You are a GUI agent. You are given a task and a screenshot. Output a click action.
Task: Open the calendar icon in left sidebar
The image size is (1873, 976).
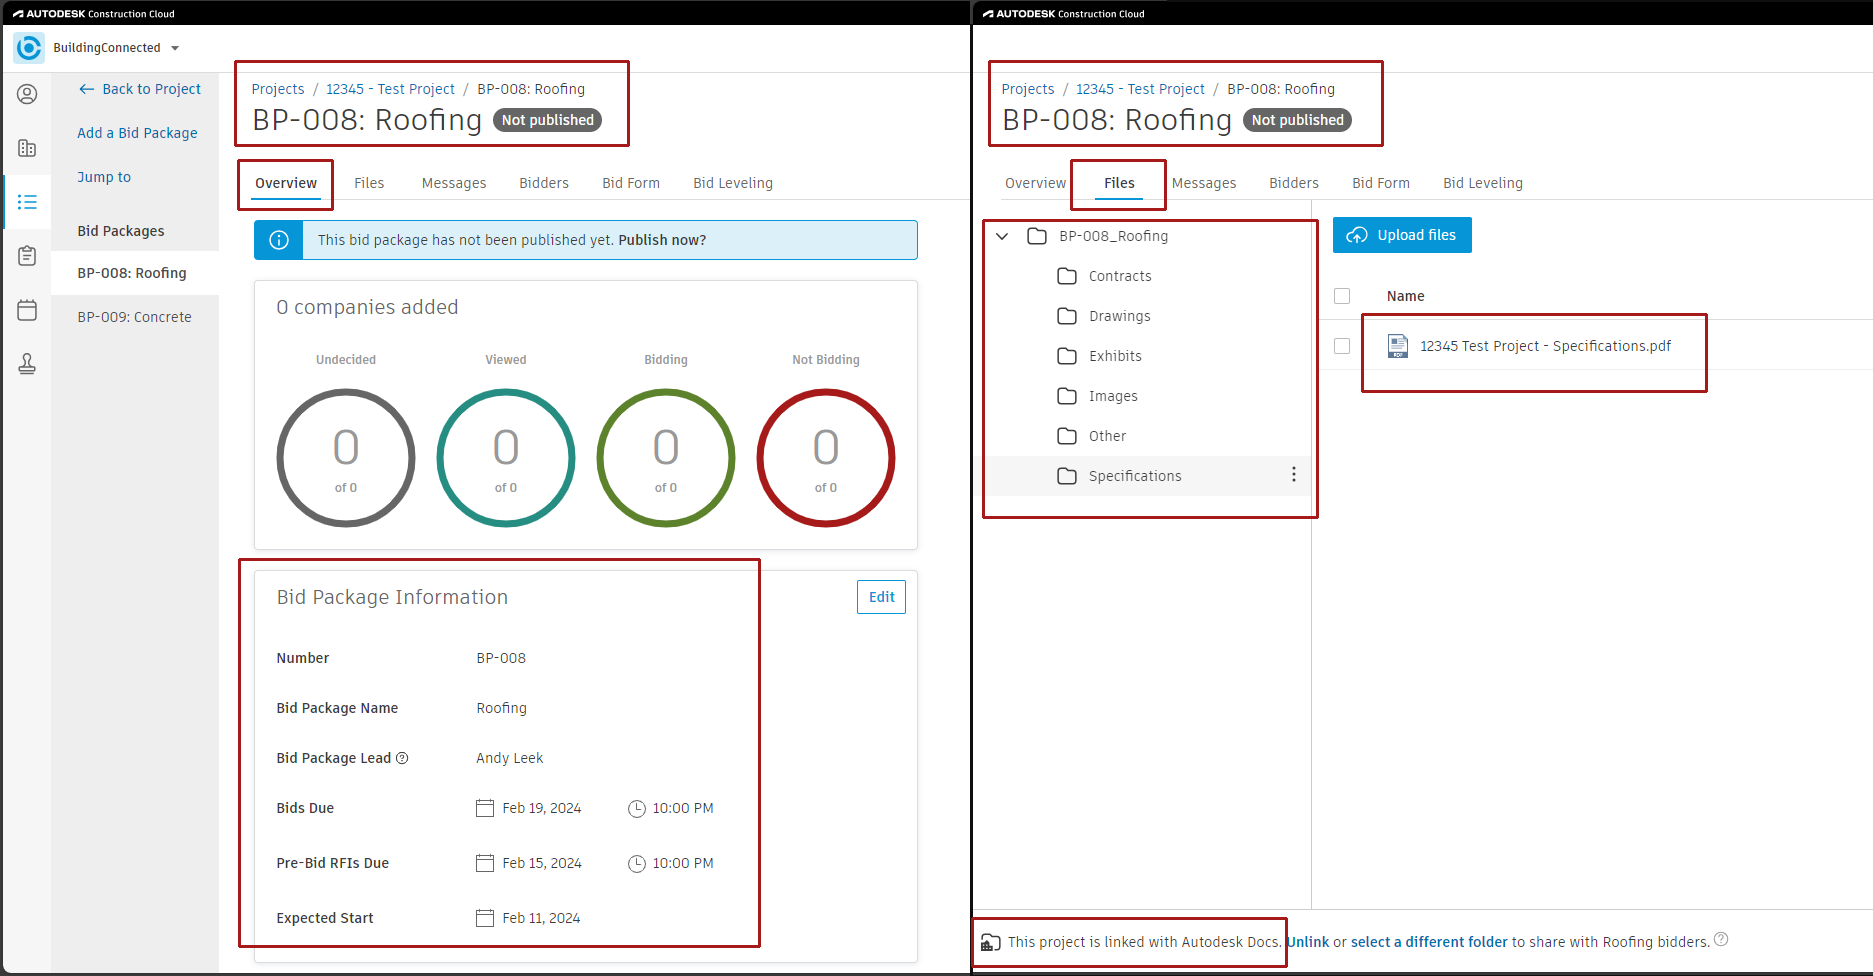[27, 310]
